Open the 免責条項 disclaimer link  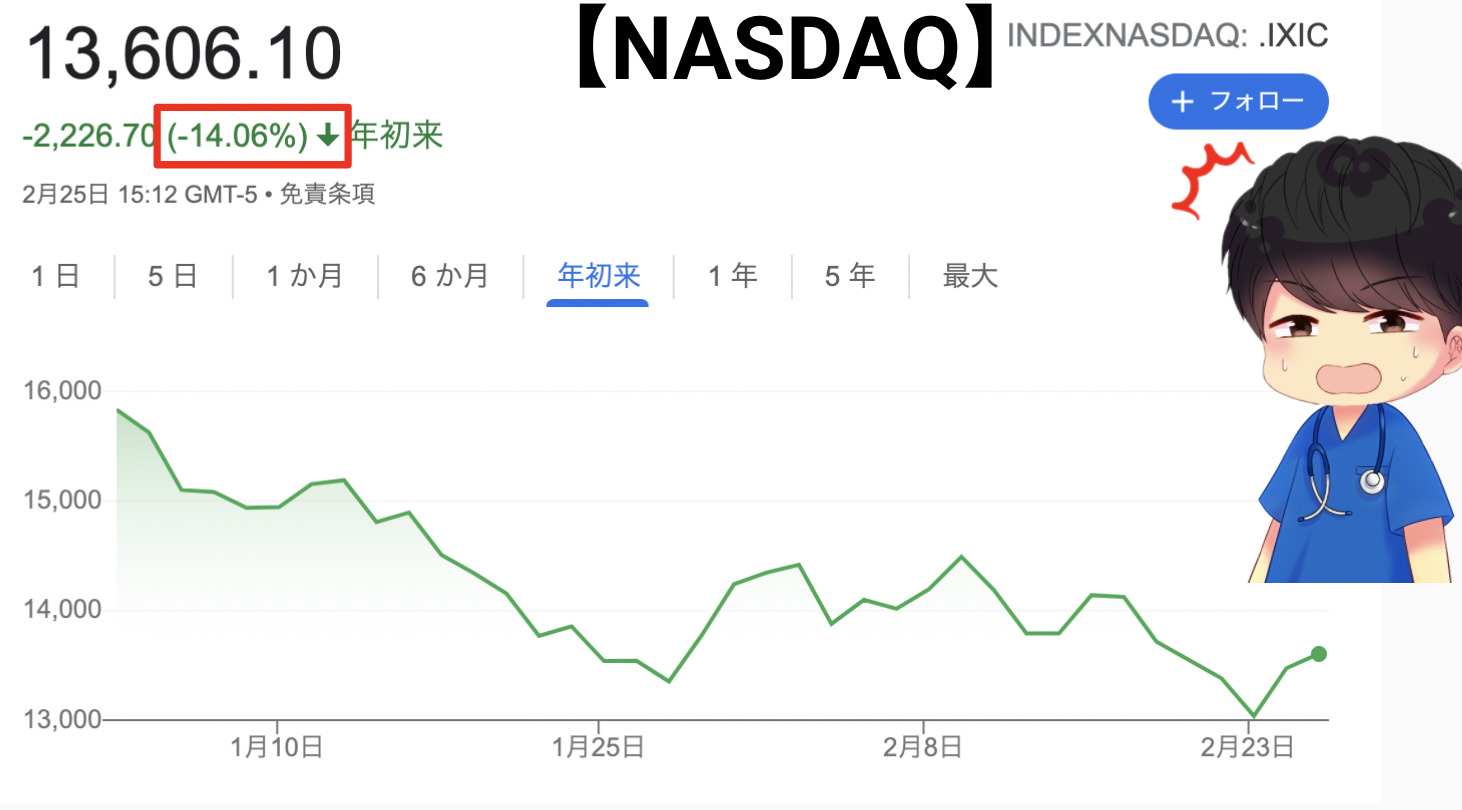pos(327,194)
